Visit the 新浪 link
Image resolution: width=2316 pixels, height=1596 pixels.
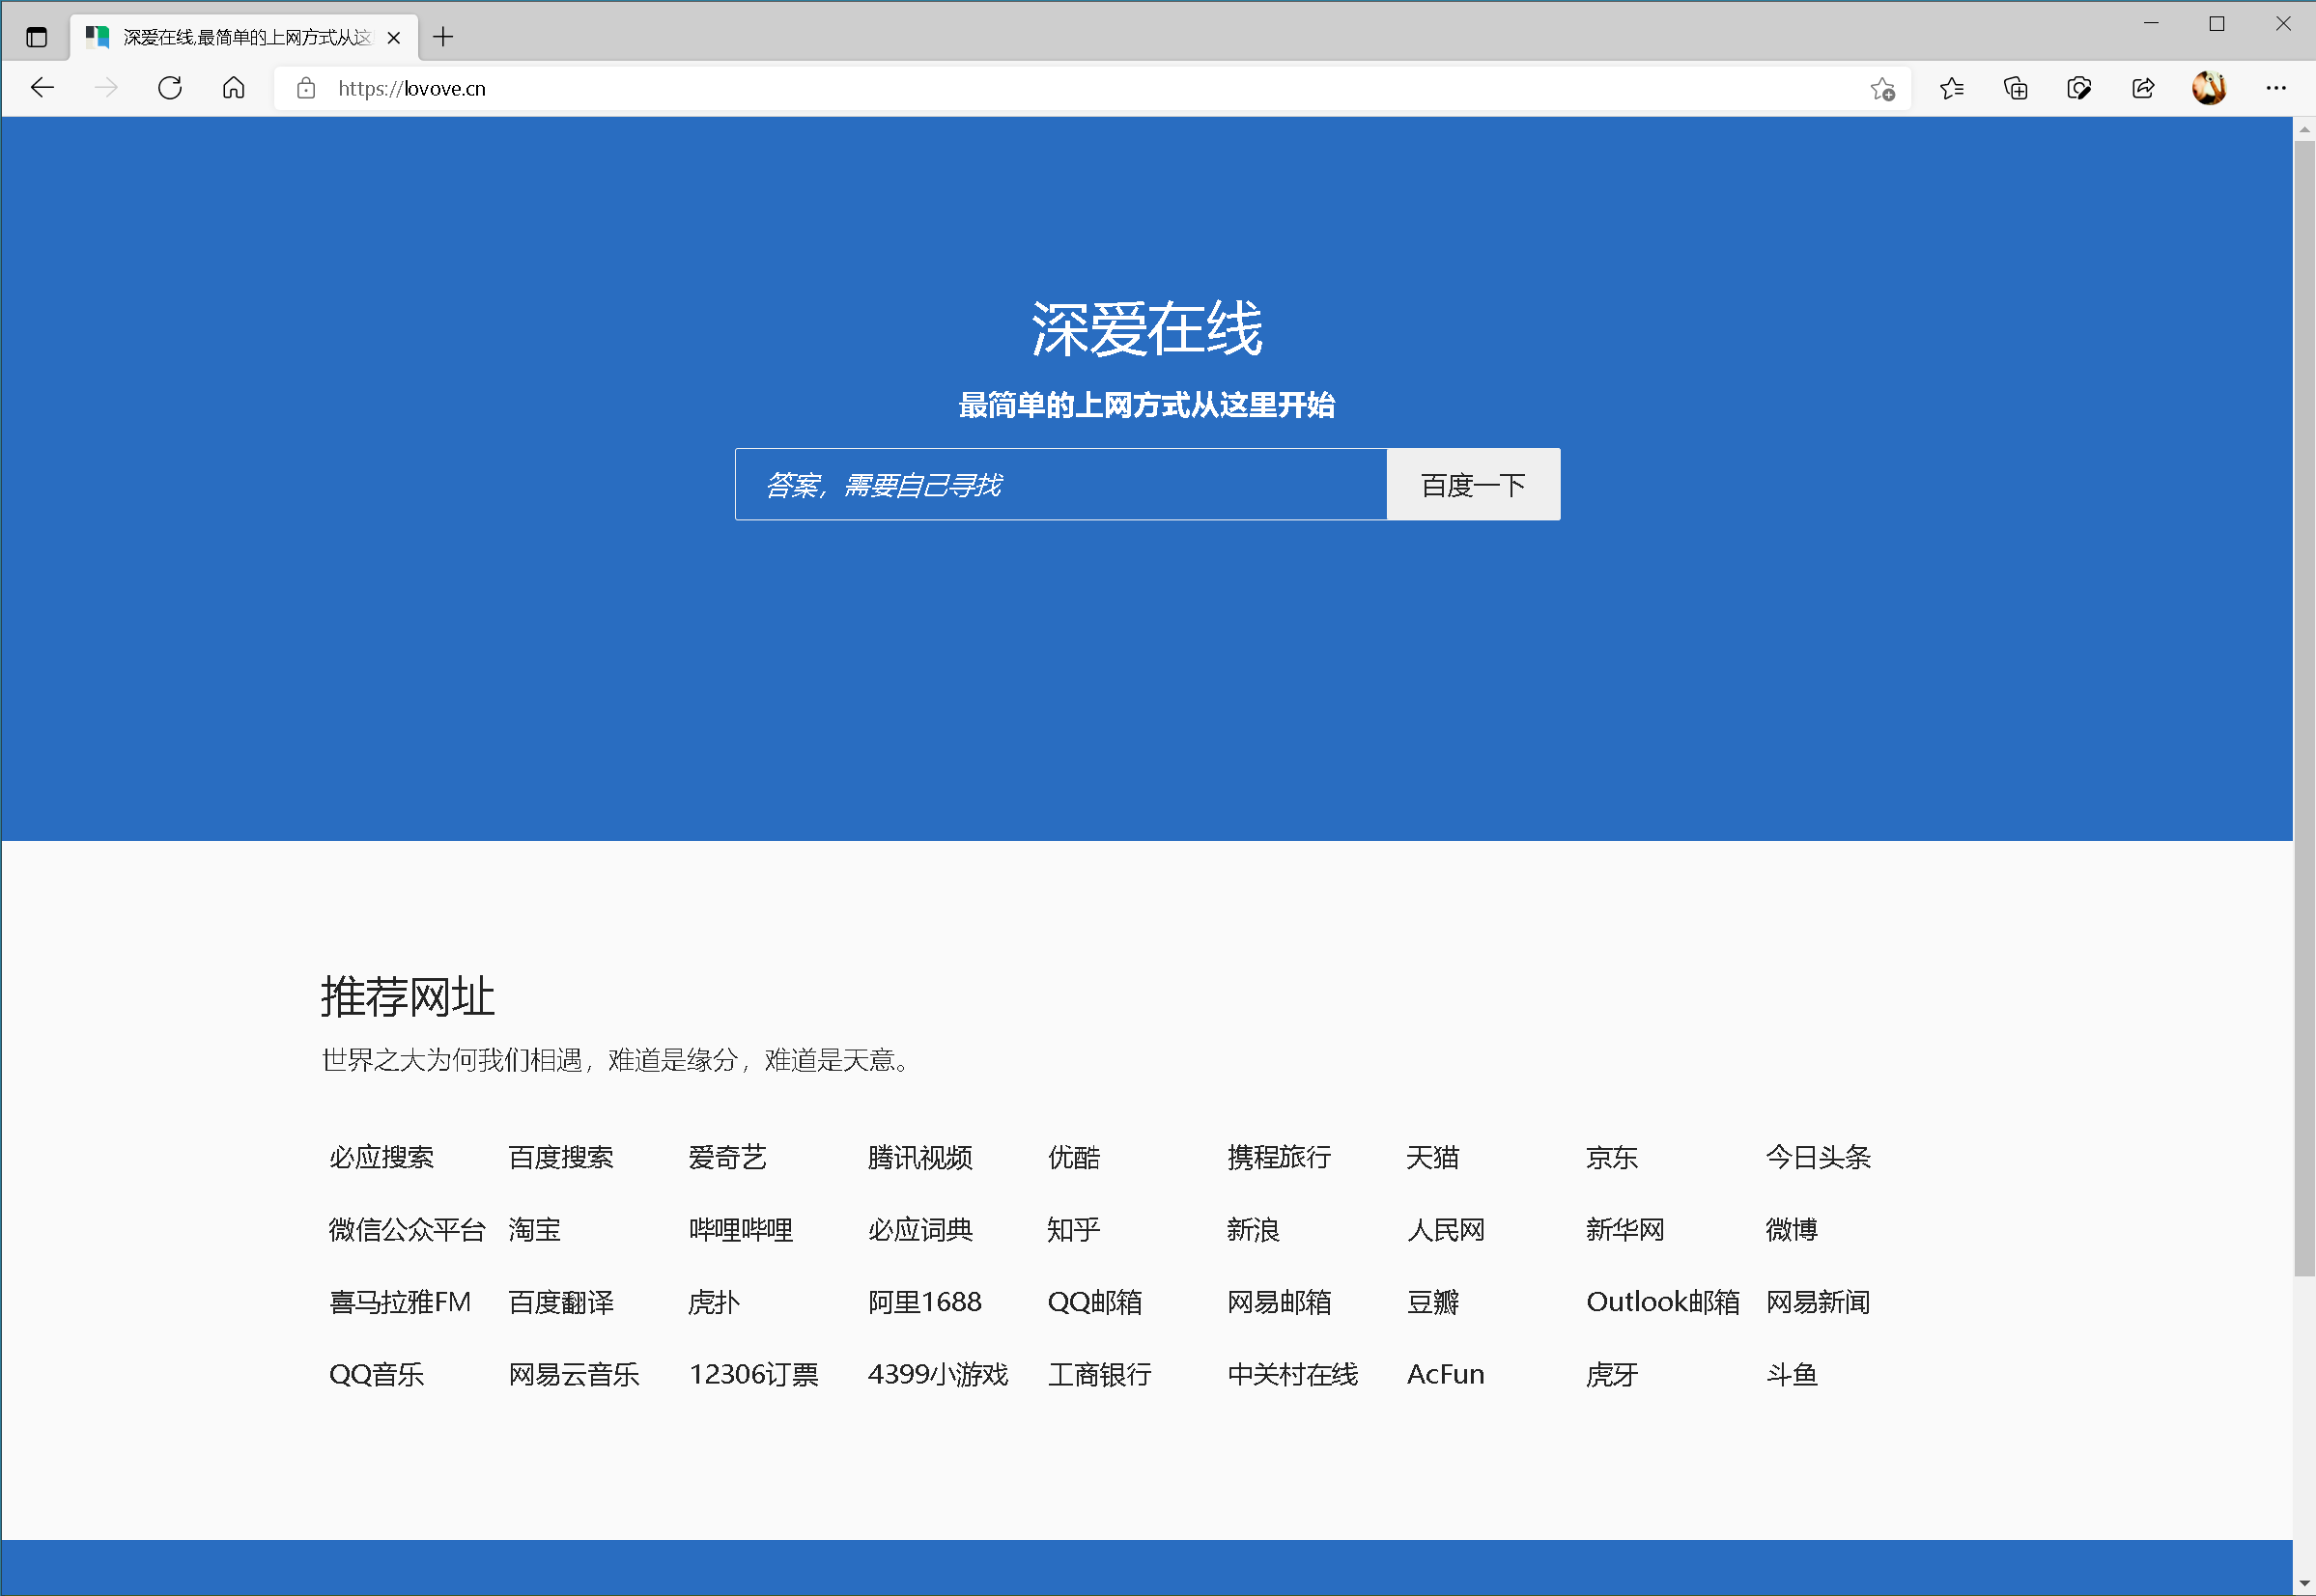(1253, 1229)
